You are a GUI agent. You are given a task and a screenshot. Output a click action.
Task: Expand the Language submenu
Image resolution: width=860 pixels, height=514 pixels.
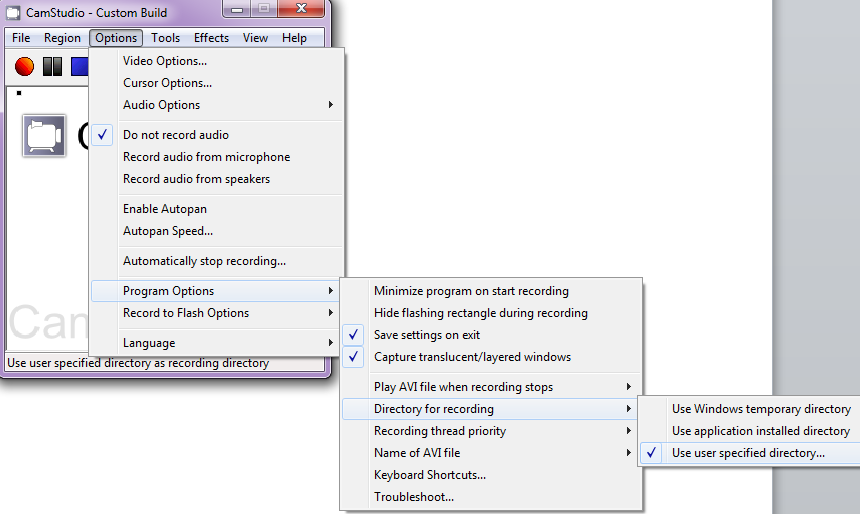point(217,343)
